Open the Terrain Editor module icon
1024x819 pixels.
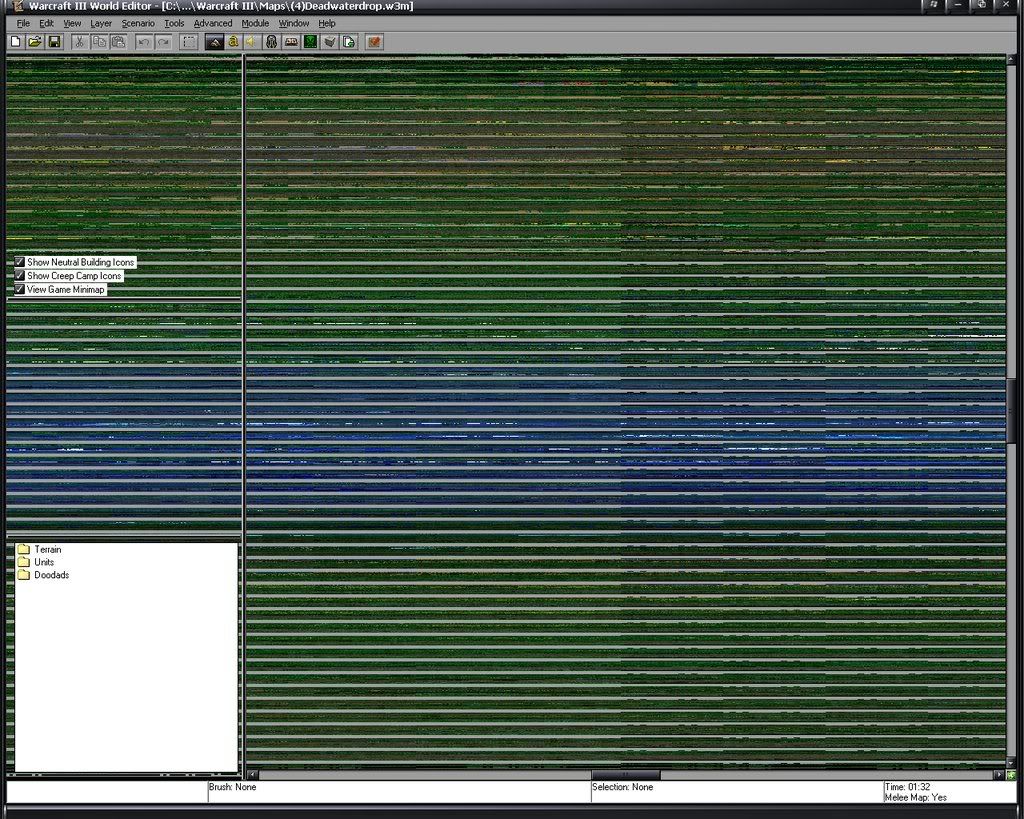click(214, 42)
